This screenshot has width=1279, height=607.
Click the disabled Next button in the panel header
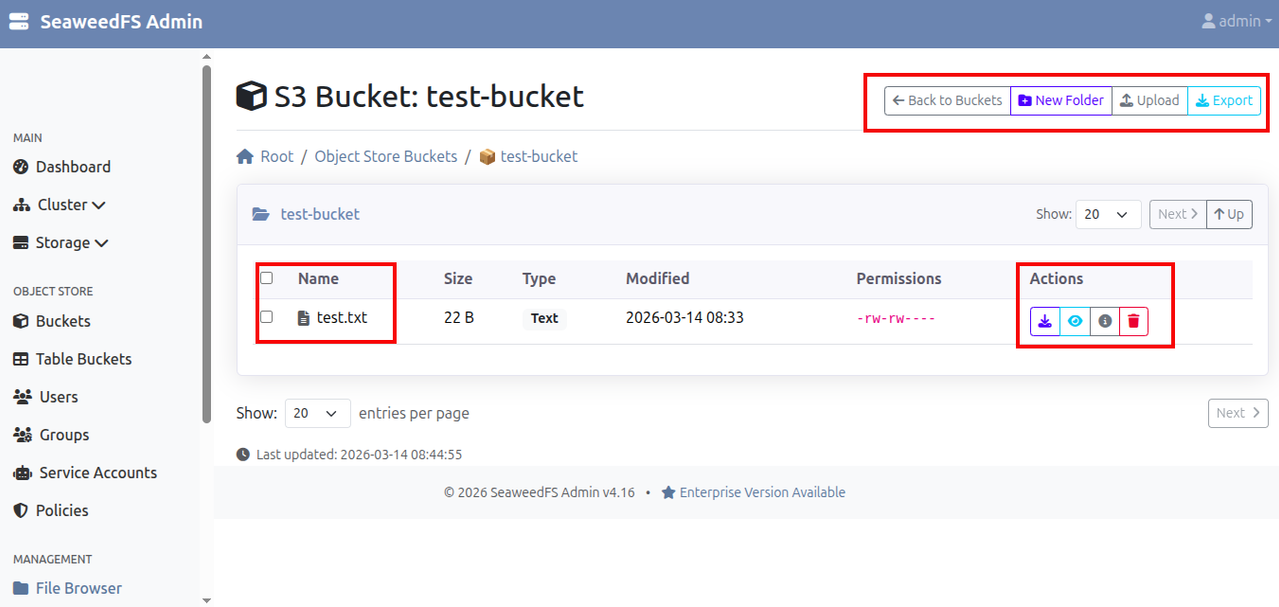1178,214
